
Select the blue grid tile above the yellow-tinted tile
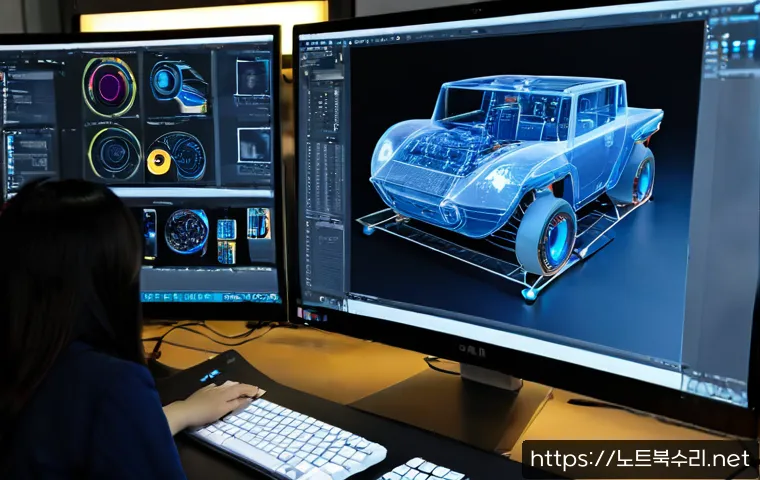click(x=226, y=229)
